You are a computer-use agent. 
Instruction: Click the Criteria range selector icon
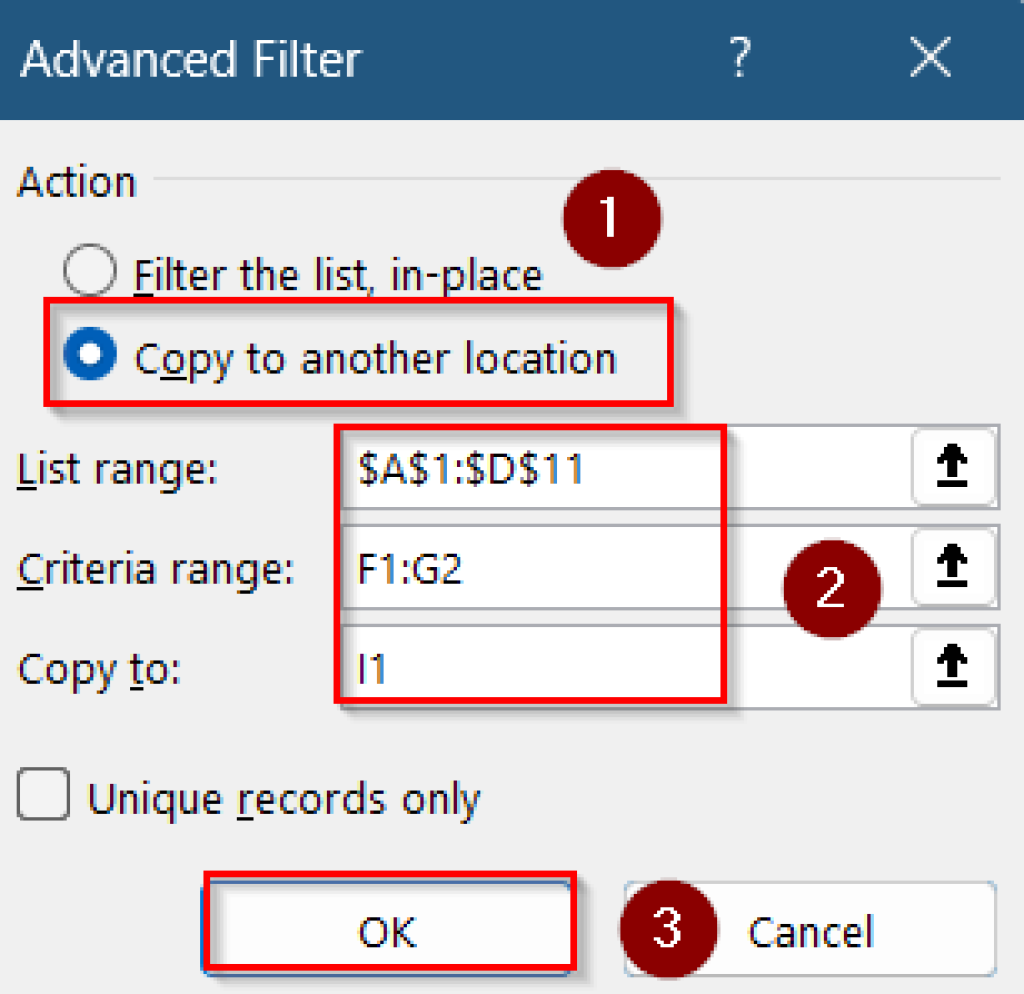tap(954, 567)
